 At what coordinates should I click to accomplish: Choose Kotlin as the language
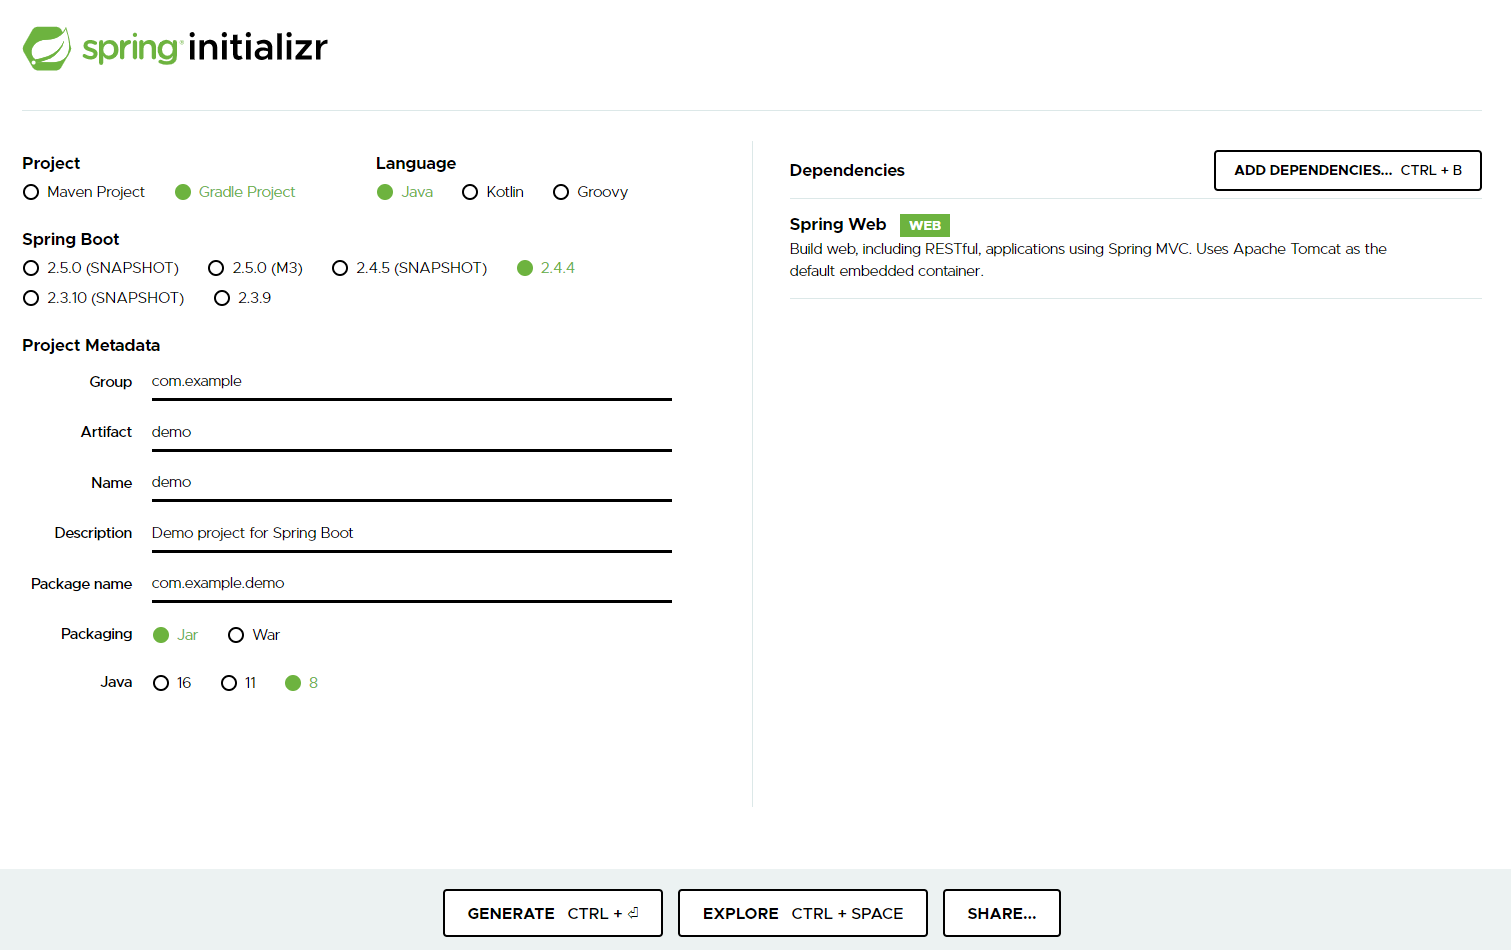pos(493,192)
